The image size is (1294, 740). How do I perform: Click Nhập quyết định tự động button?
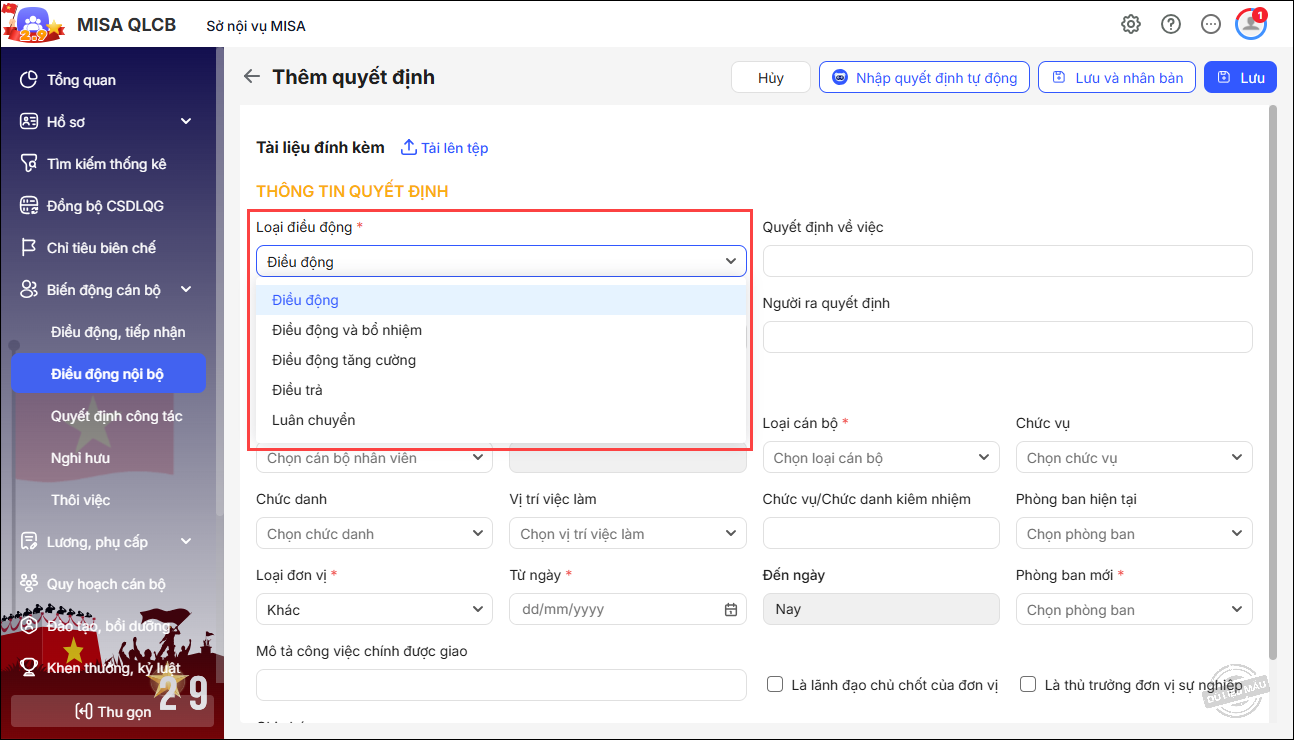924,78
